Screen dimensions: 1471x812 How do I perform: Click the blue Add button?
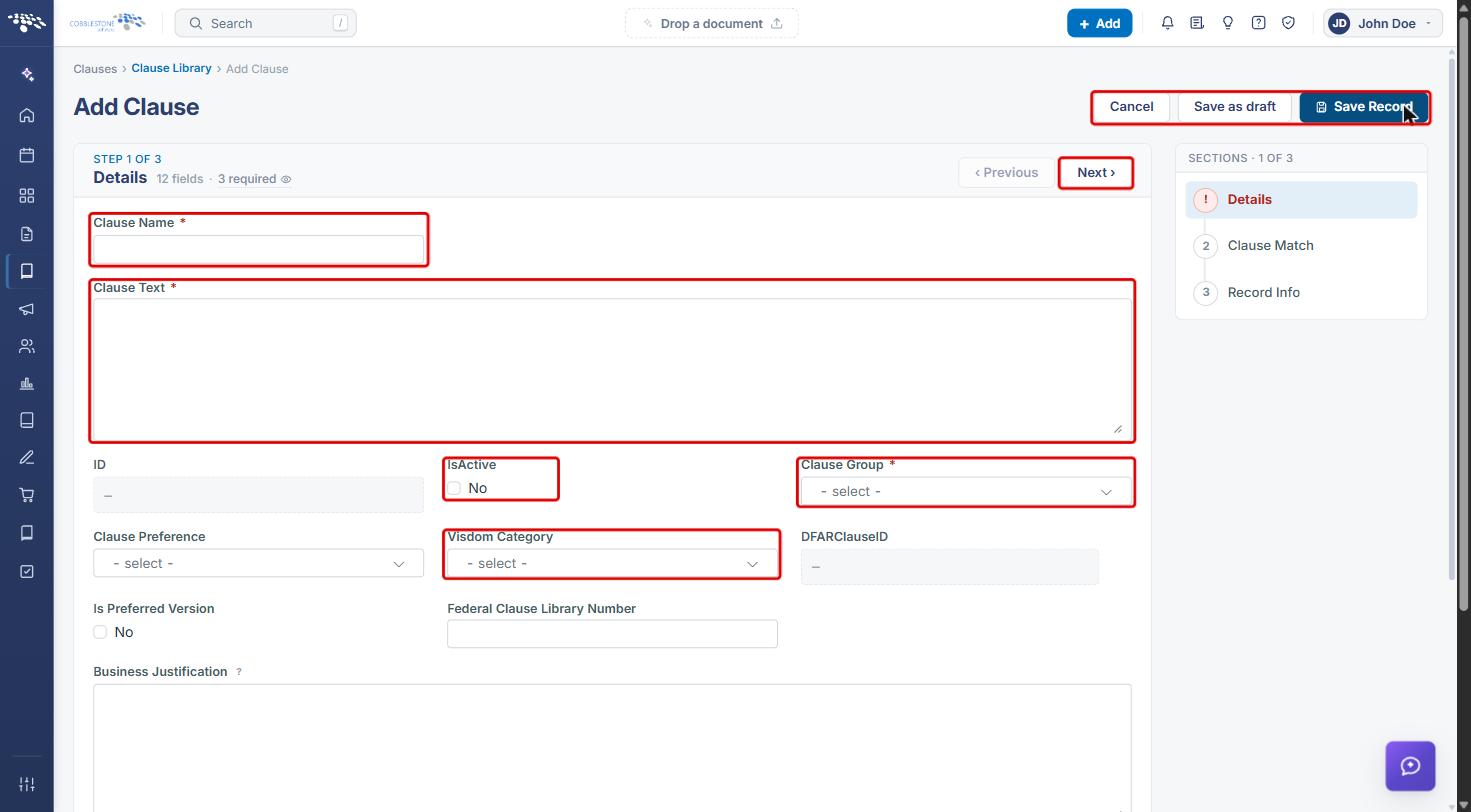pos(1099,23)
